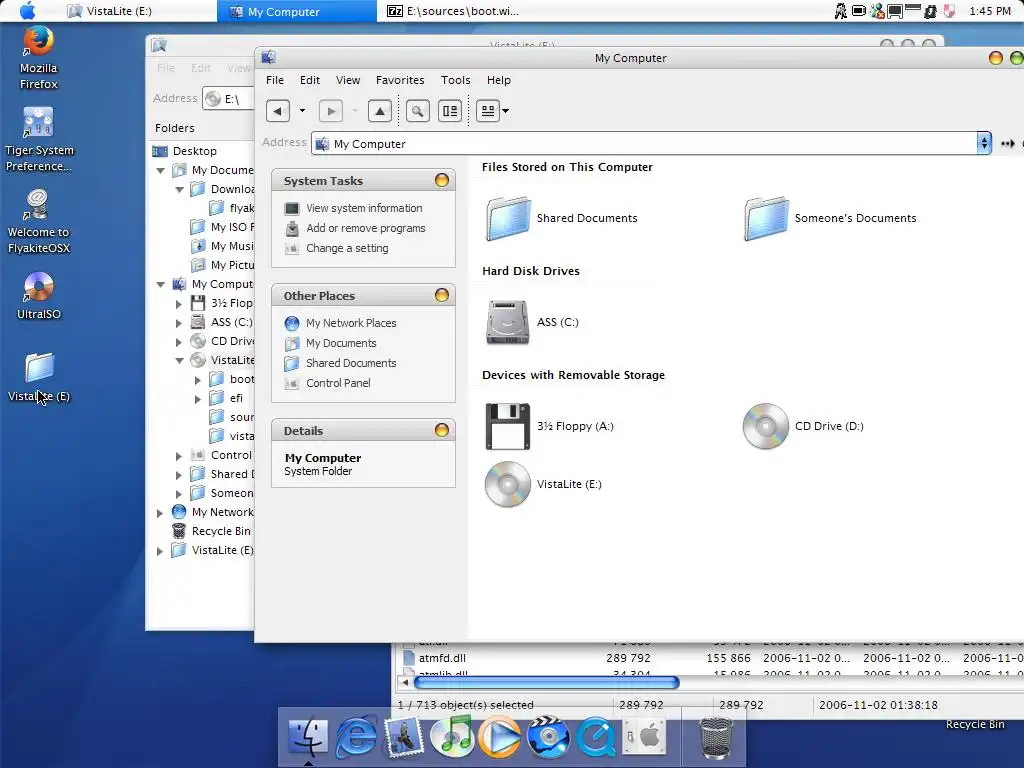The width and height of the screenshot is (1024, 768).
Task: Click the E:\ address field in VistaLite window
Action: [229, 99]
